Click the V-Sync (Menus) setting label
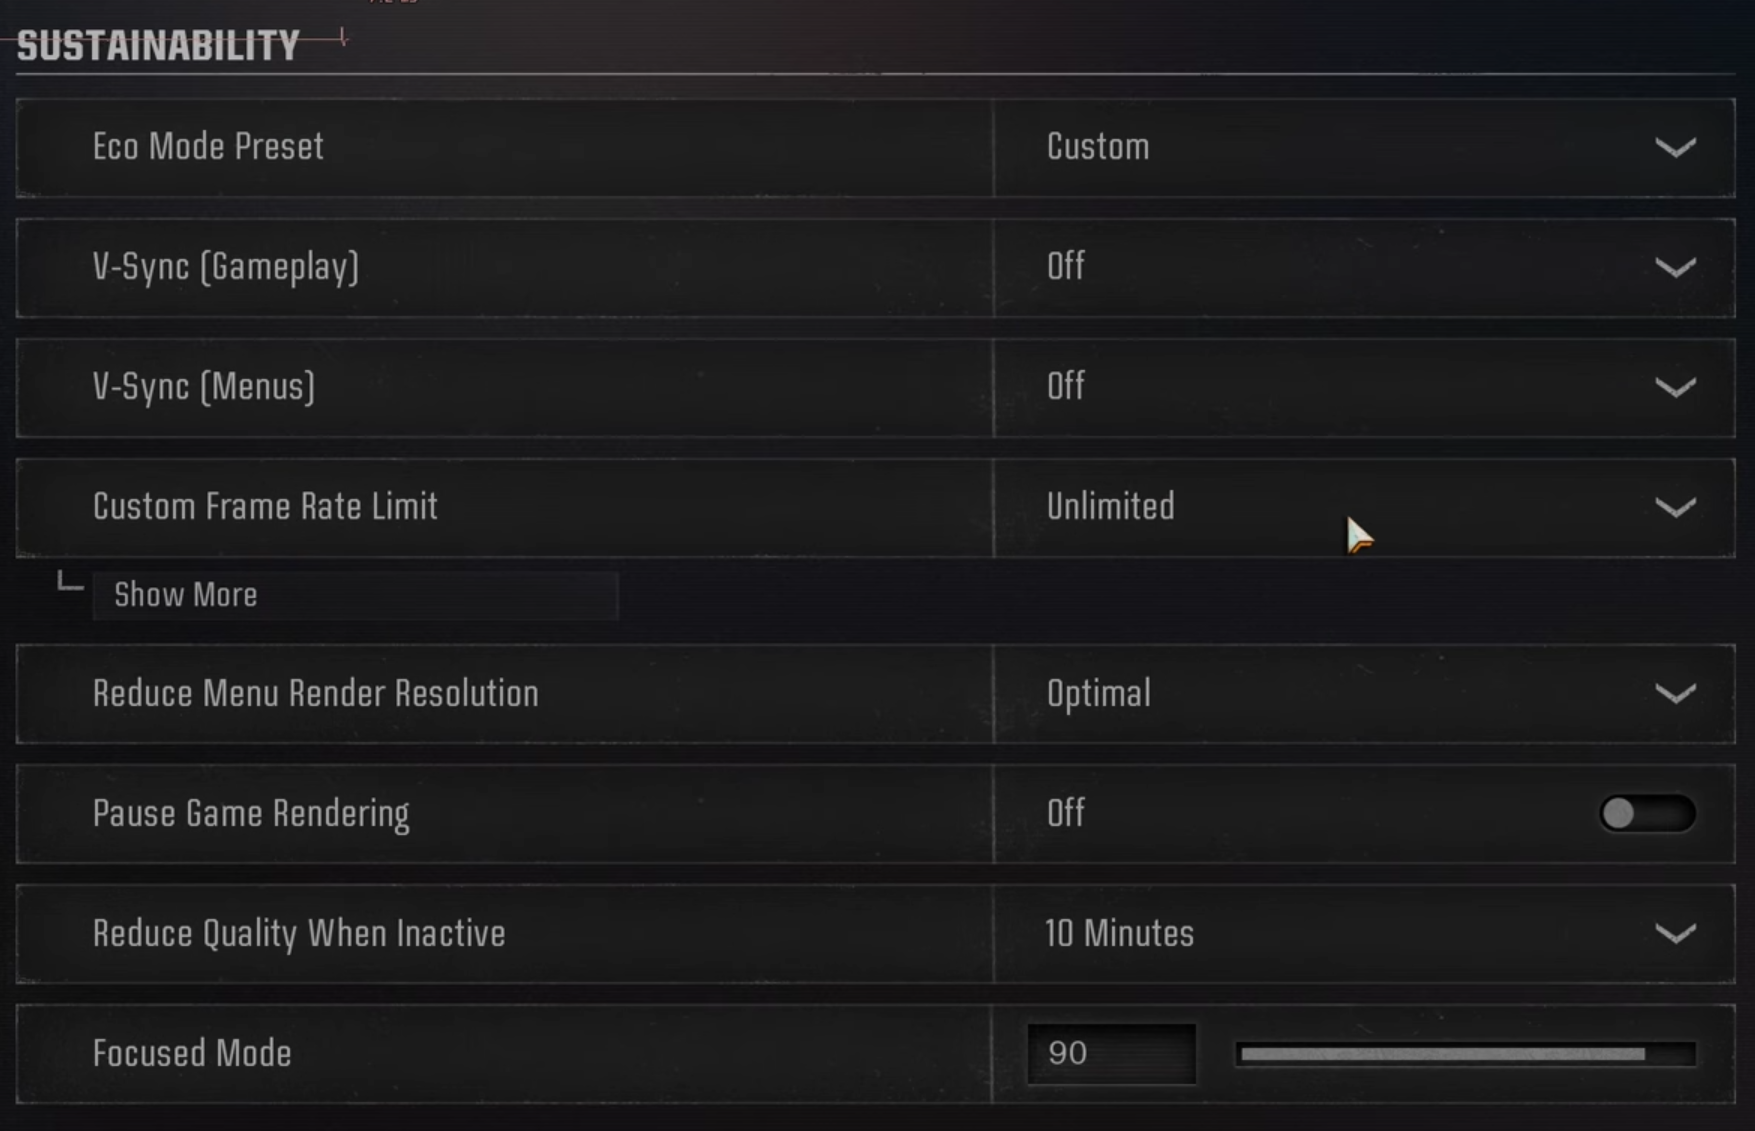1755x1131 pixels. click(204, 387)
